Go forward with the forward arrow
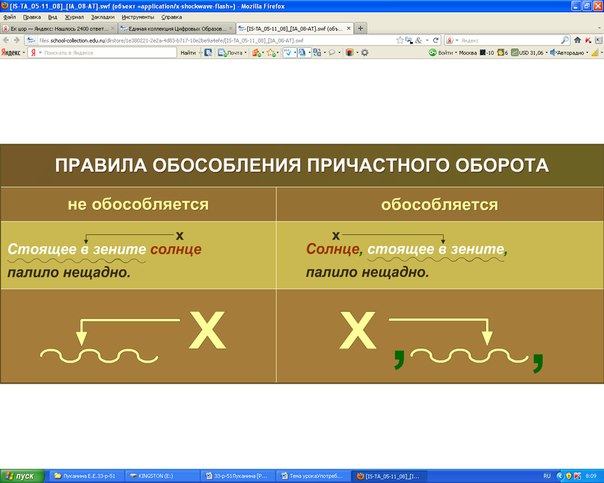Screen dimensions: 604x483 (17, 40)
